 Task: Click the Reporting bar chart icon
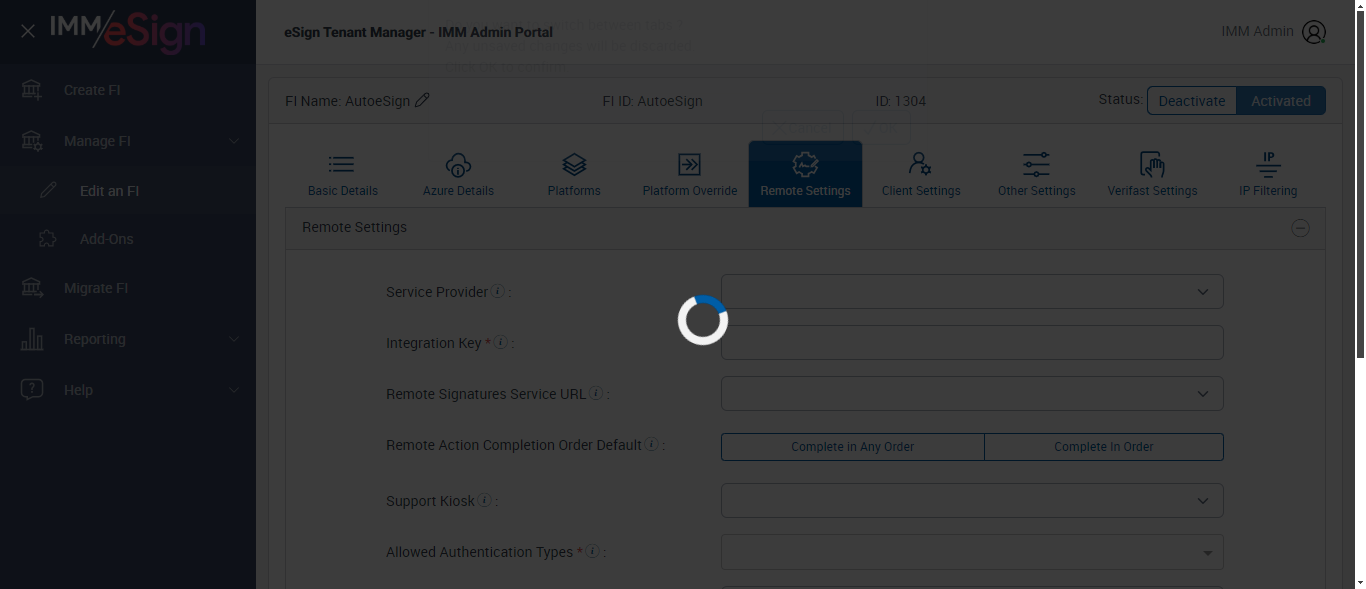tap(32, 339)
